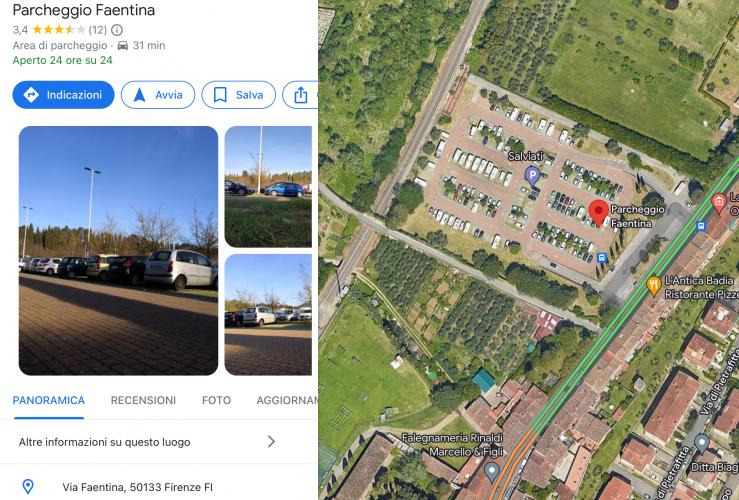Open the large parking lot photo
The width and height of the screenshot is (739, 500).
[118, 251]
